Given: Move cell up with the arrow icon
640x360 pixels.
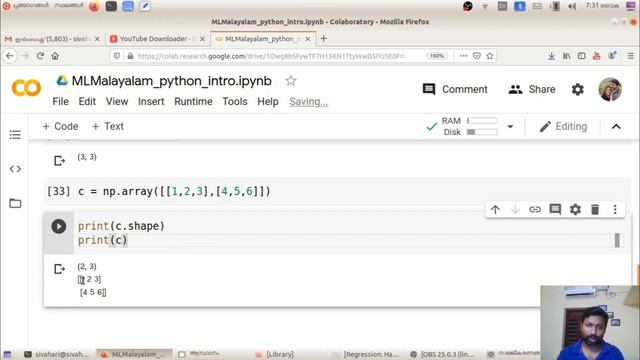Looking at the screenshot, I should tap(495, 209).
